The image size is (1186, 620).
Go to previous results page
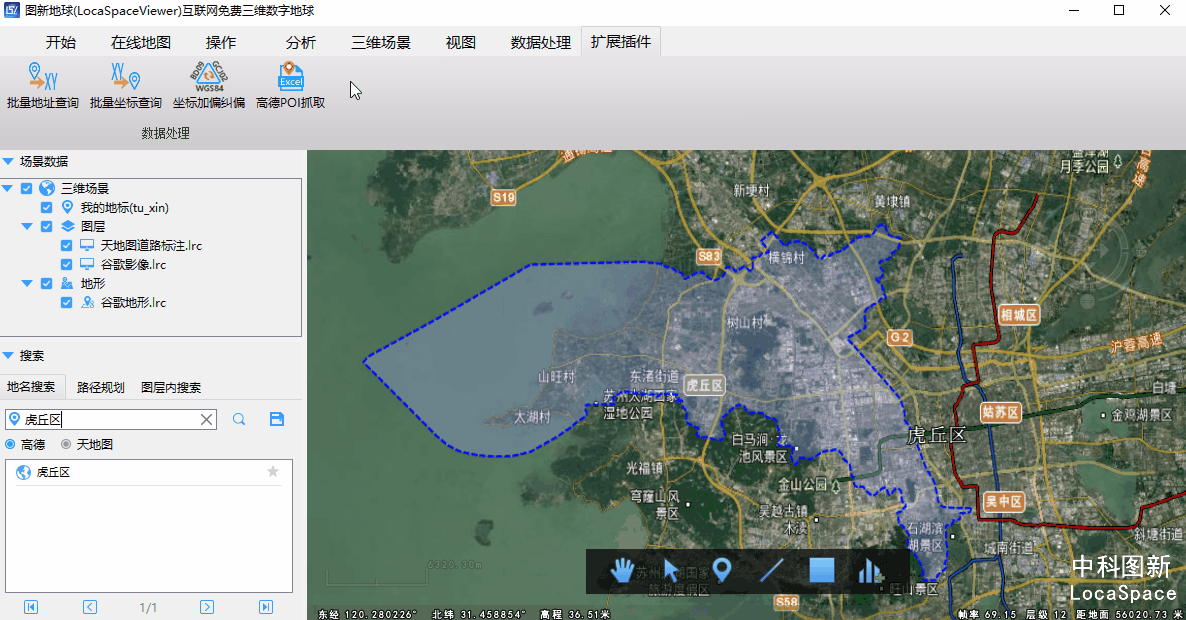[90, 607]
